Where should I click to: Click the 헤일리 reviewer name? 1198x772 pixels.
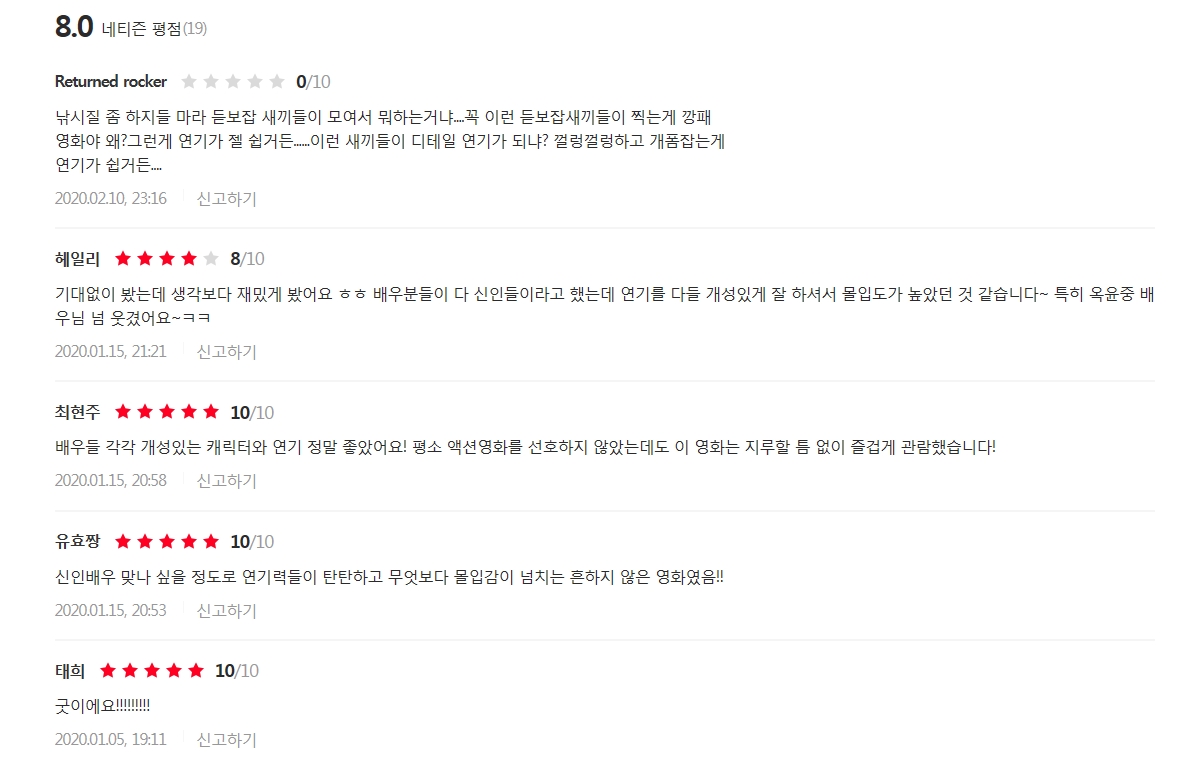coord(78,259)
